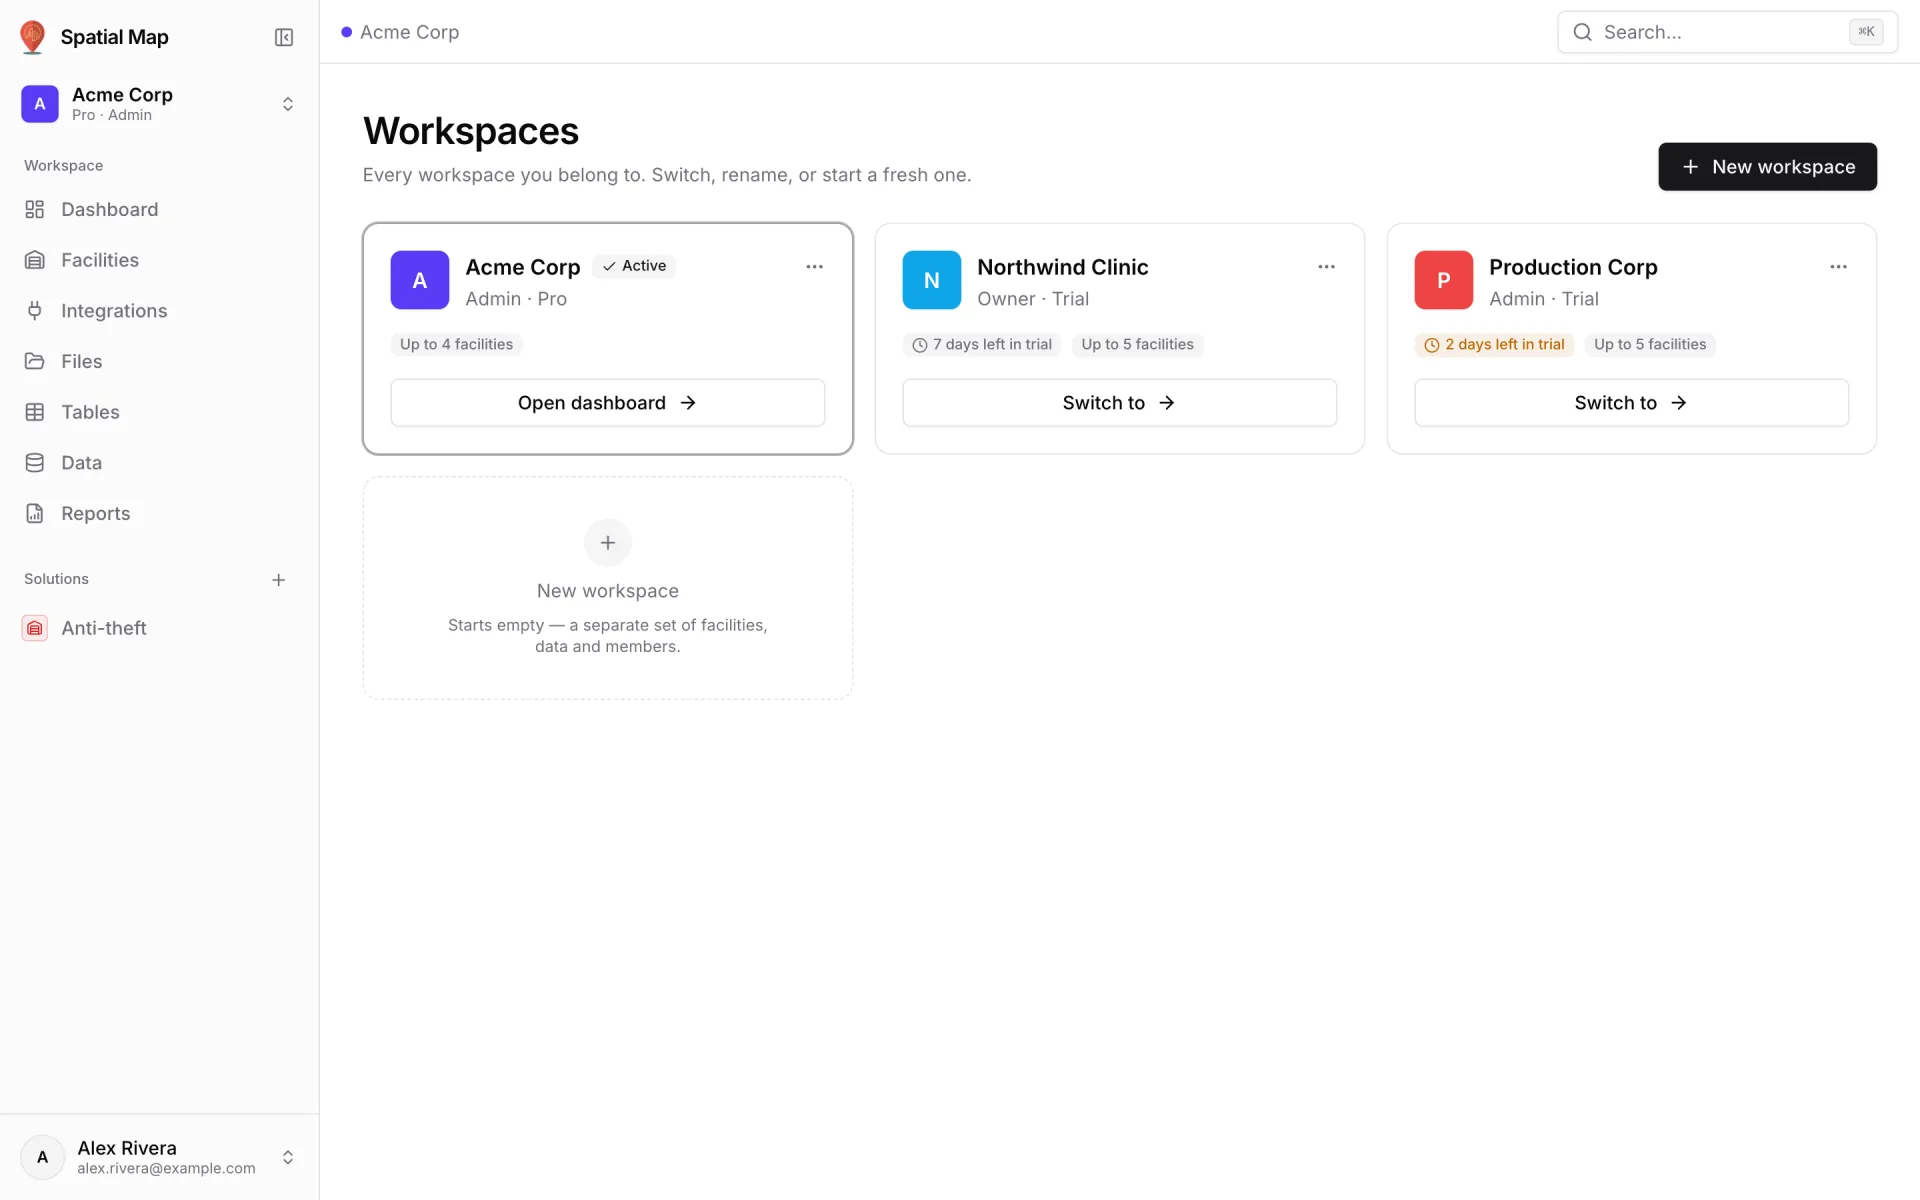
Task: Switch to Northwind Clinic workspace
Action: 1119,403
